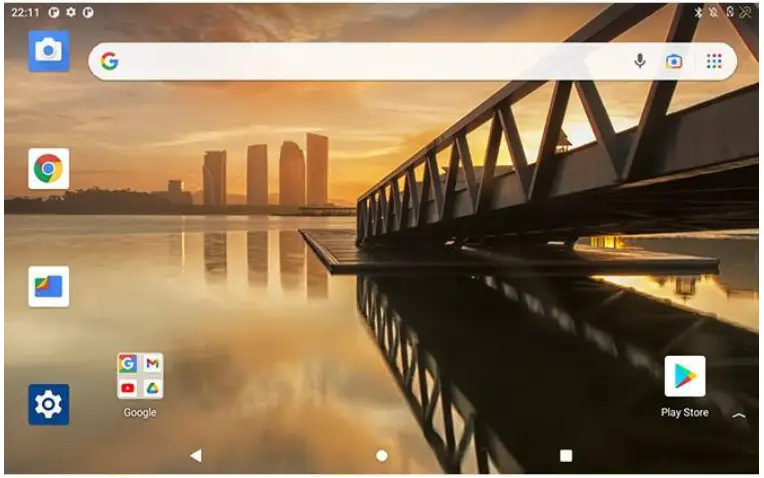Tap the home navigation circle
Screen dimensions: 764x478
(x=382, y=456)
